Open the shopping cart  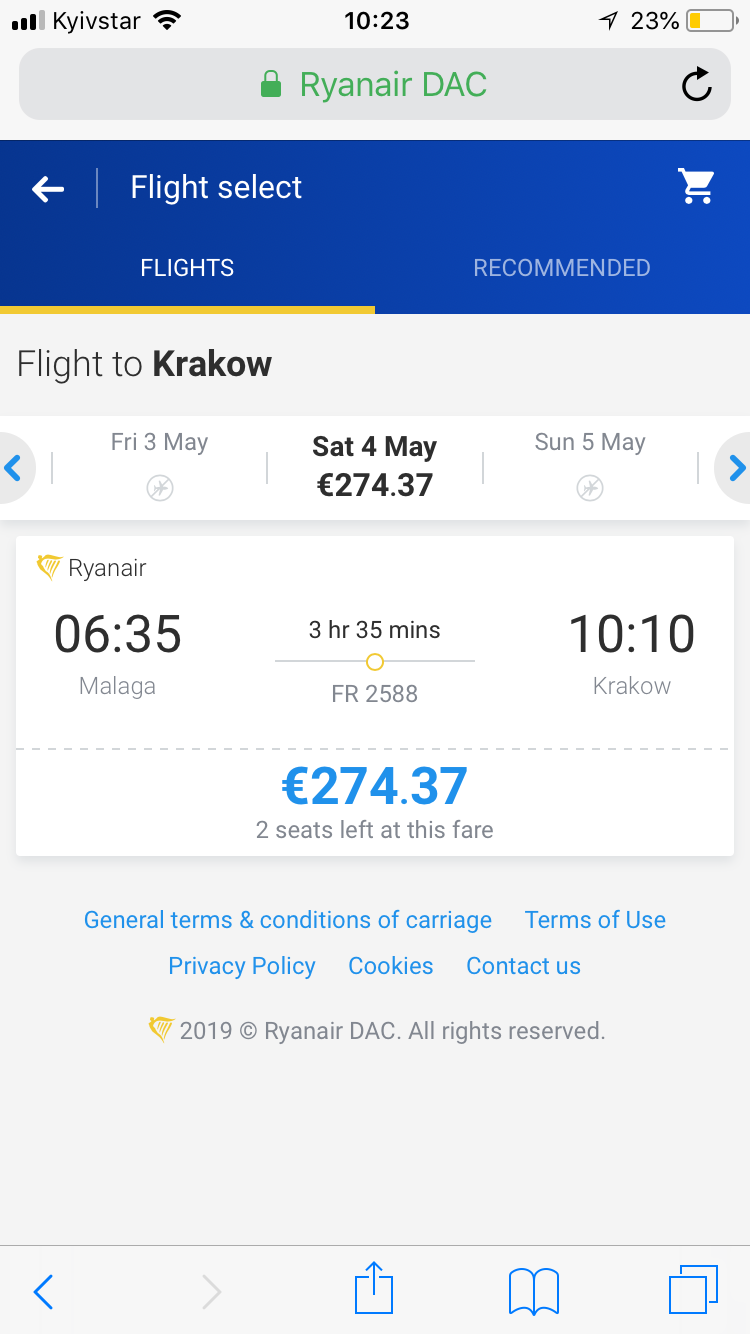[x=696, y=186]
